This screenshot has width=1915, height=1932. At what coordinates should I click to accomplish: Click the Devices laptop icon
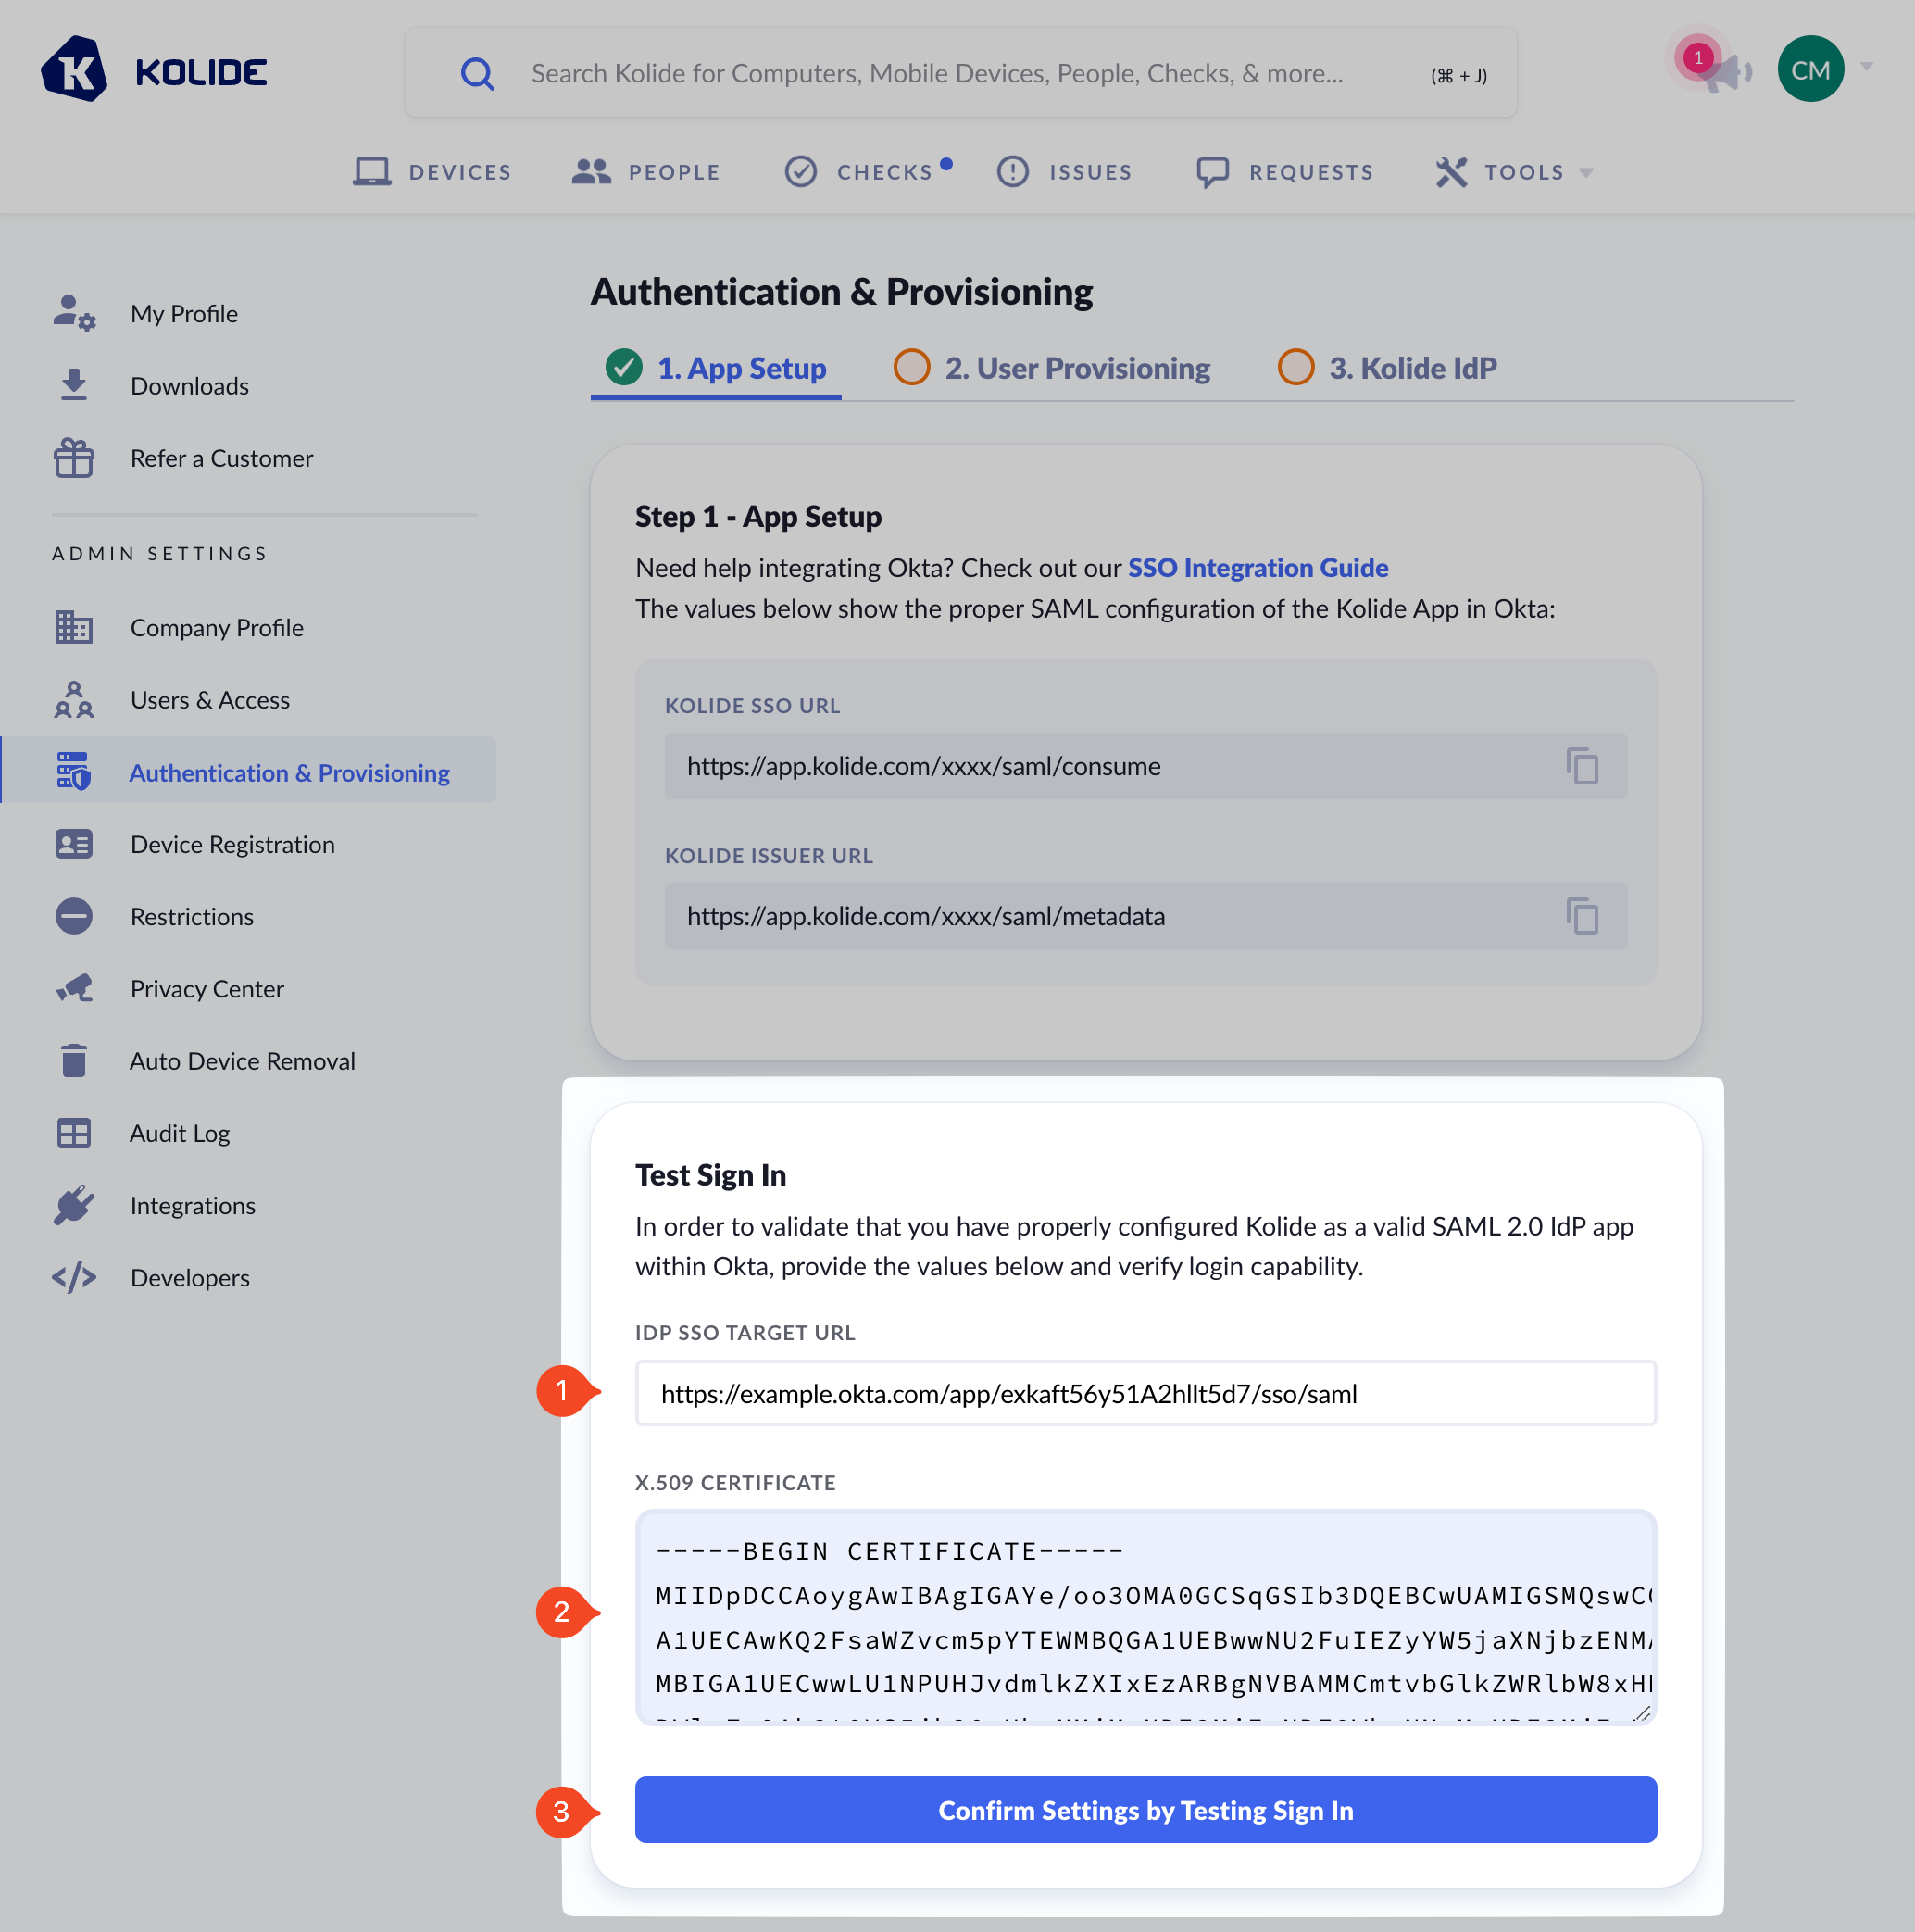pyautogui.click(x=372, y=172)
